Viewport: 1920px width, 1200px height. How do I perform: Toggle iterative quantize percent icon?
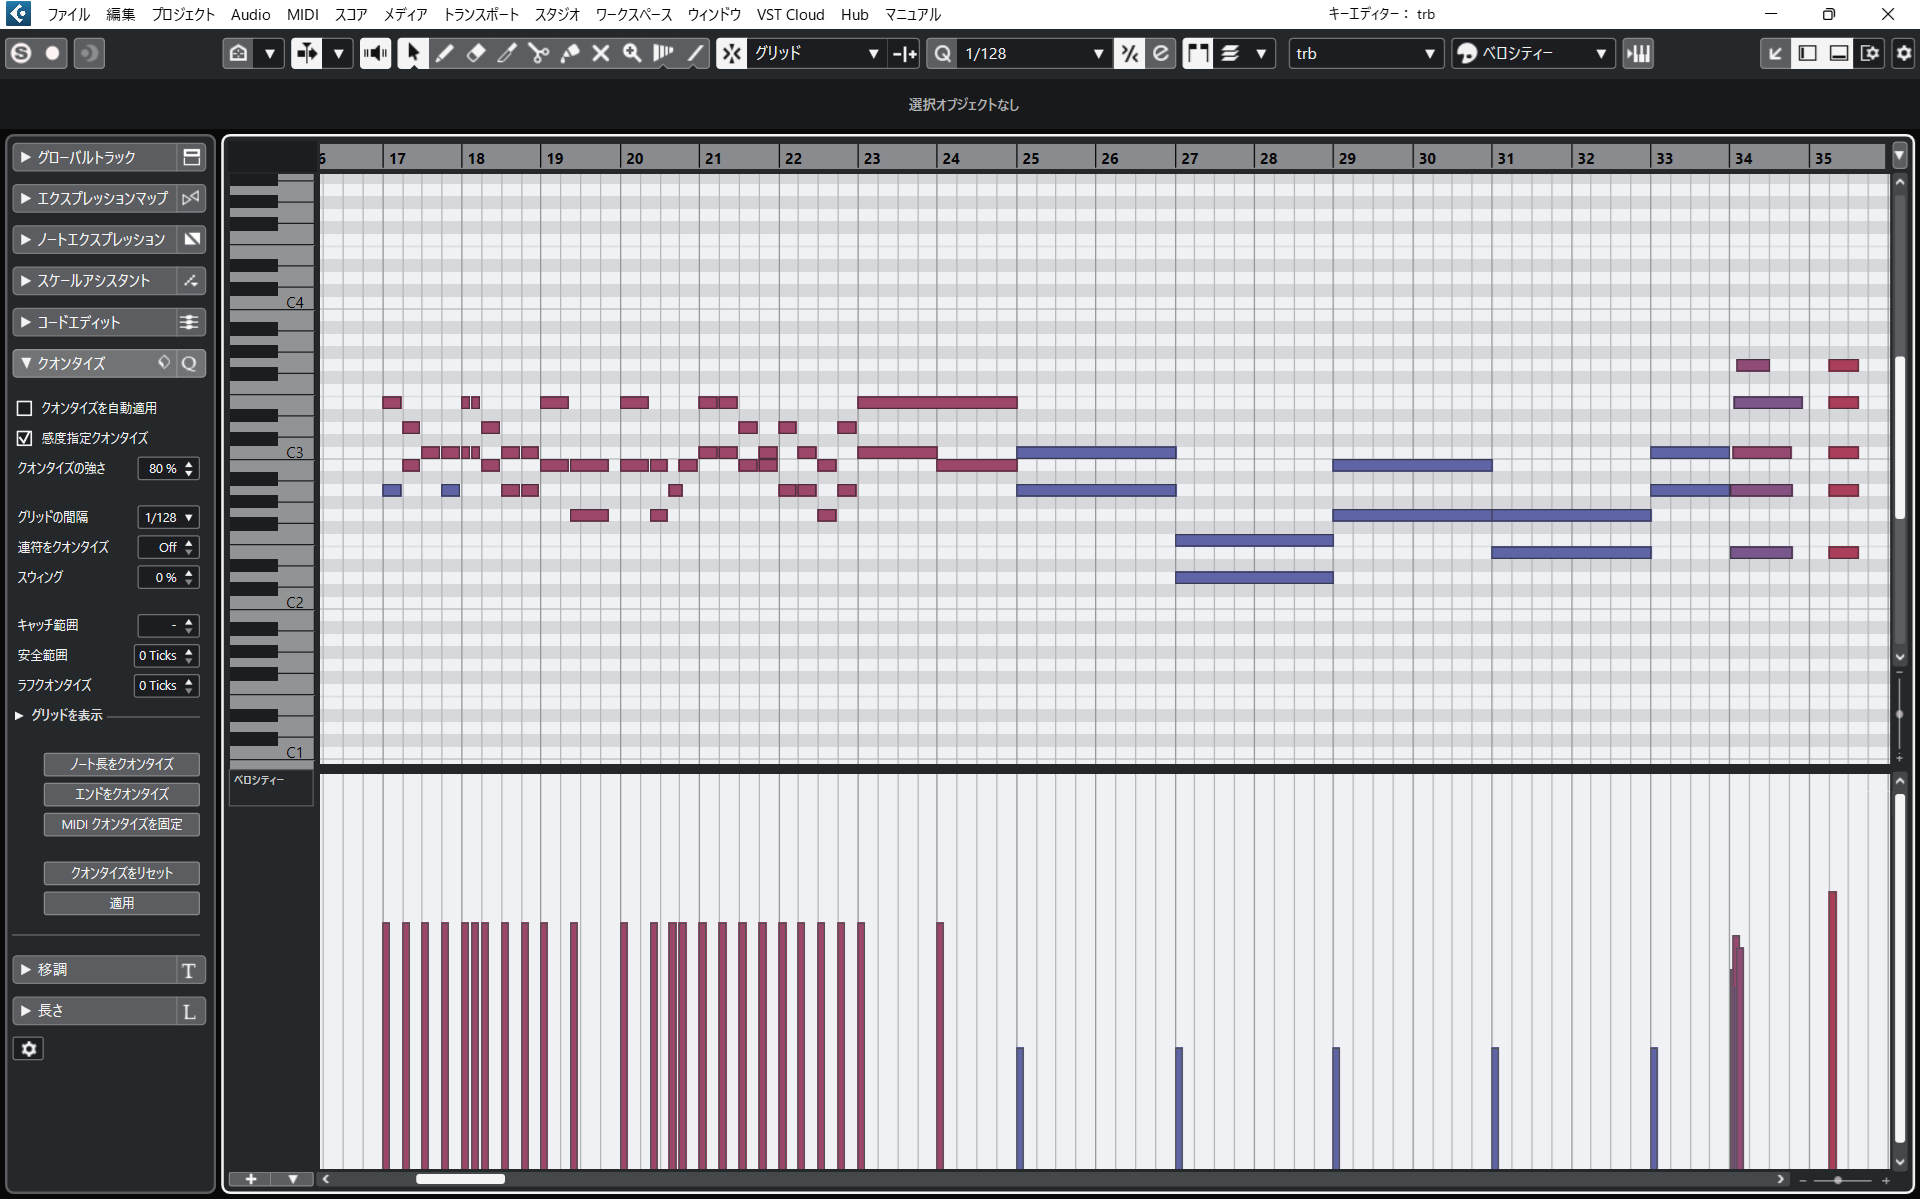point(1129,53)
